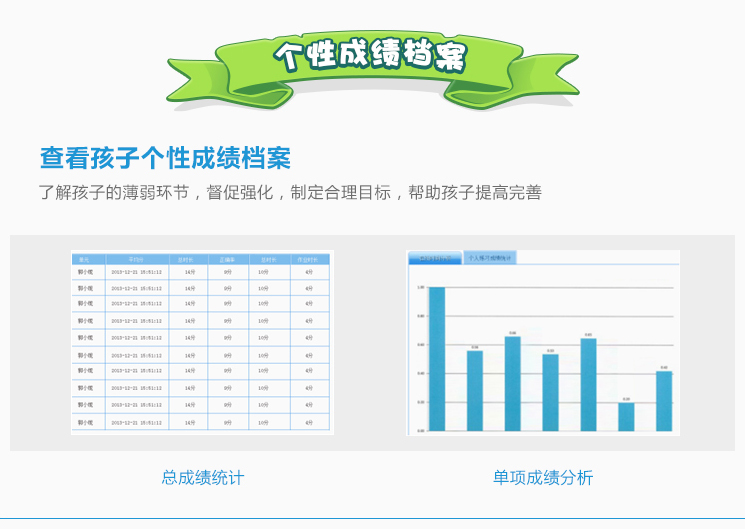745x529 pixels.
Task: Switch to the 个人练习成绩统计 tab
Action: click(x=489, y=258)
